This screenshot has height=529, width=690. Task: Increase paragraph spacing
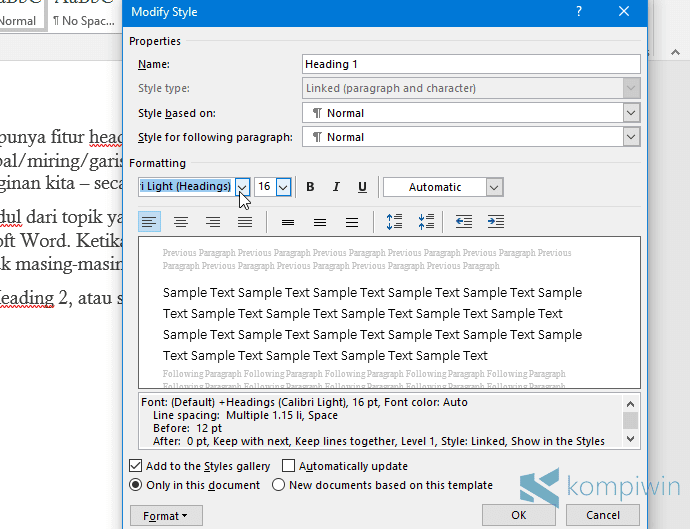pos(394,221)
